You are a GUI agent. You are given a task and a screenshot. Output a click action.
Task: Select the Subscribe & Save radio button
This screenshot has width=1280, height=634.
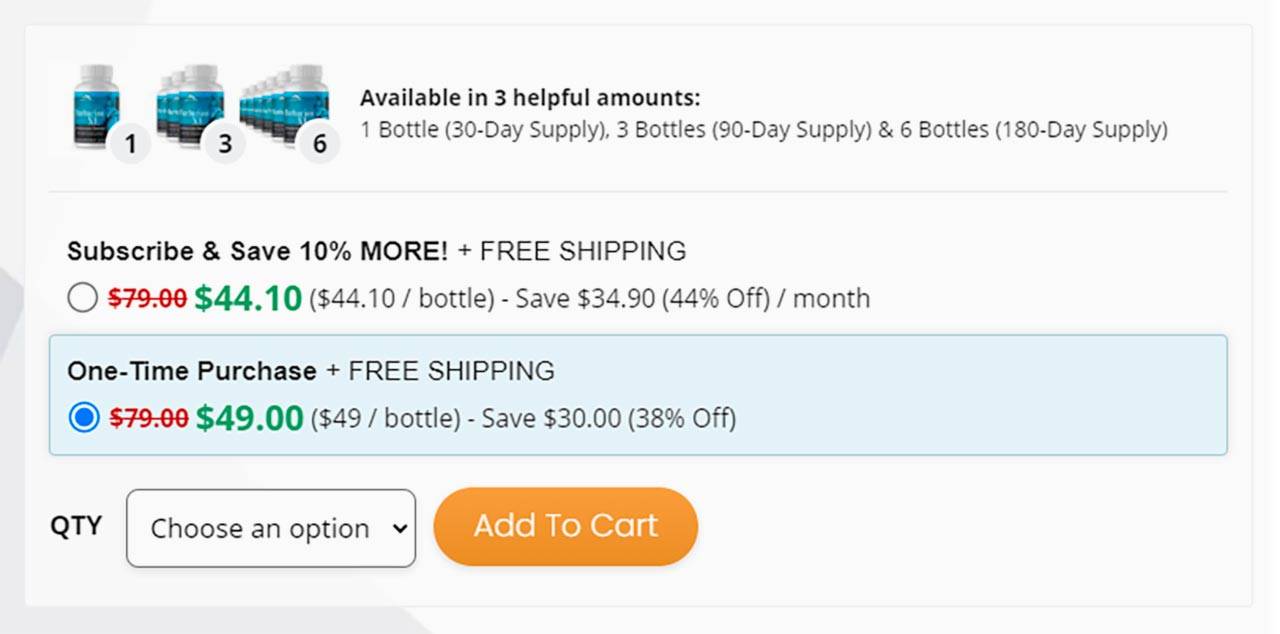point(83,298)
